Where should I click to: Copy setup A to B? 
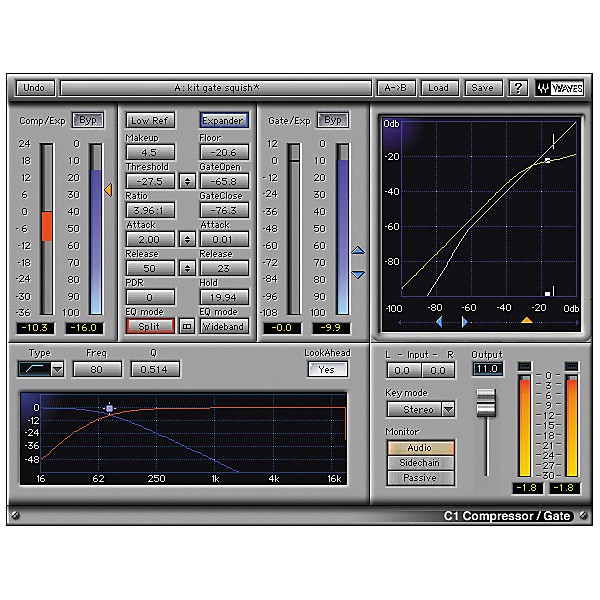point(396,88)
